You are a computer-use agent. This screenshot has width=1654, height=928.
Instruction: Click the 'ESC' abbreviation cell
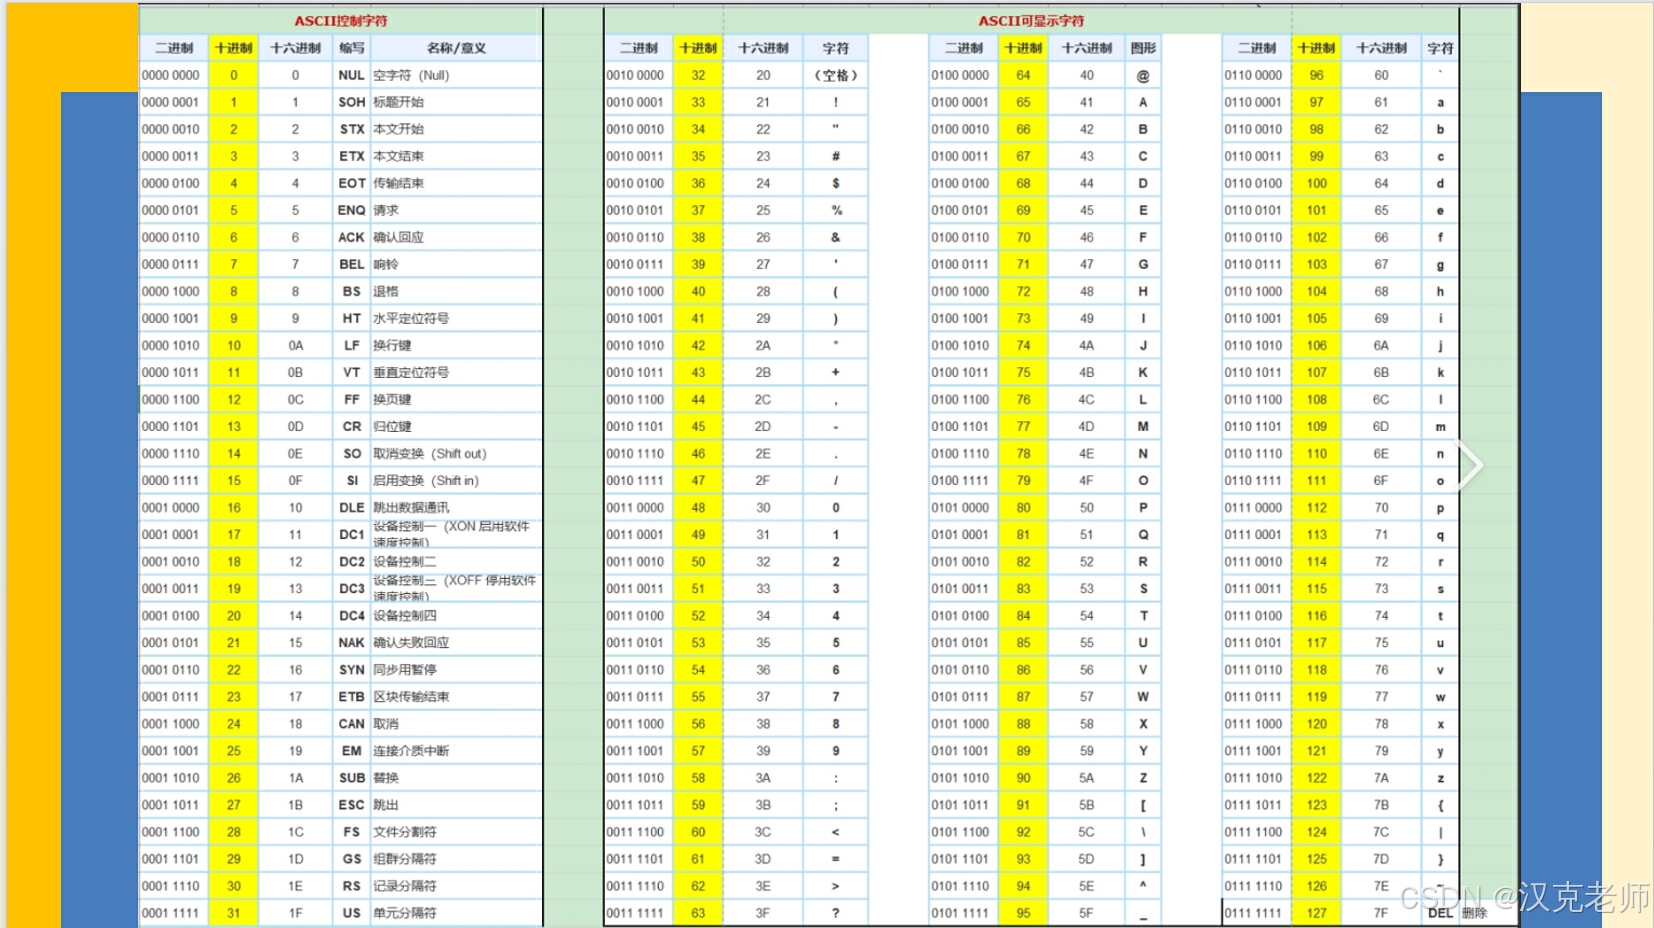tap(351, 804)
